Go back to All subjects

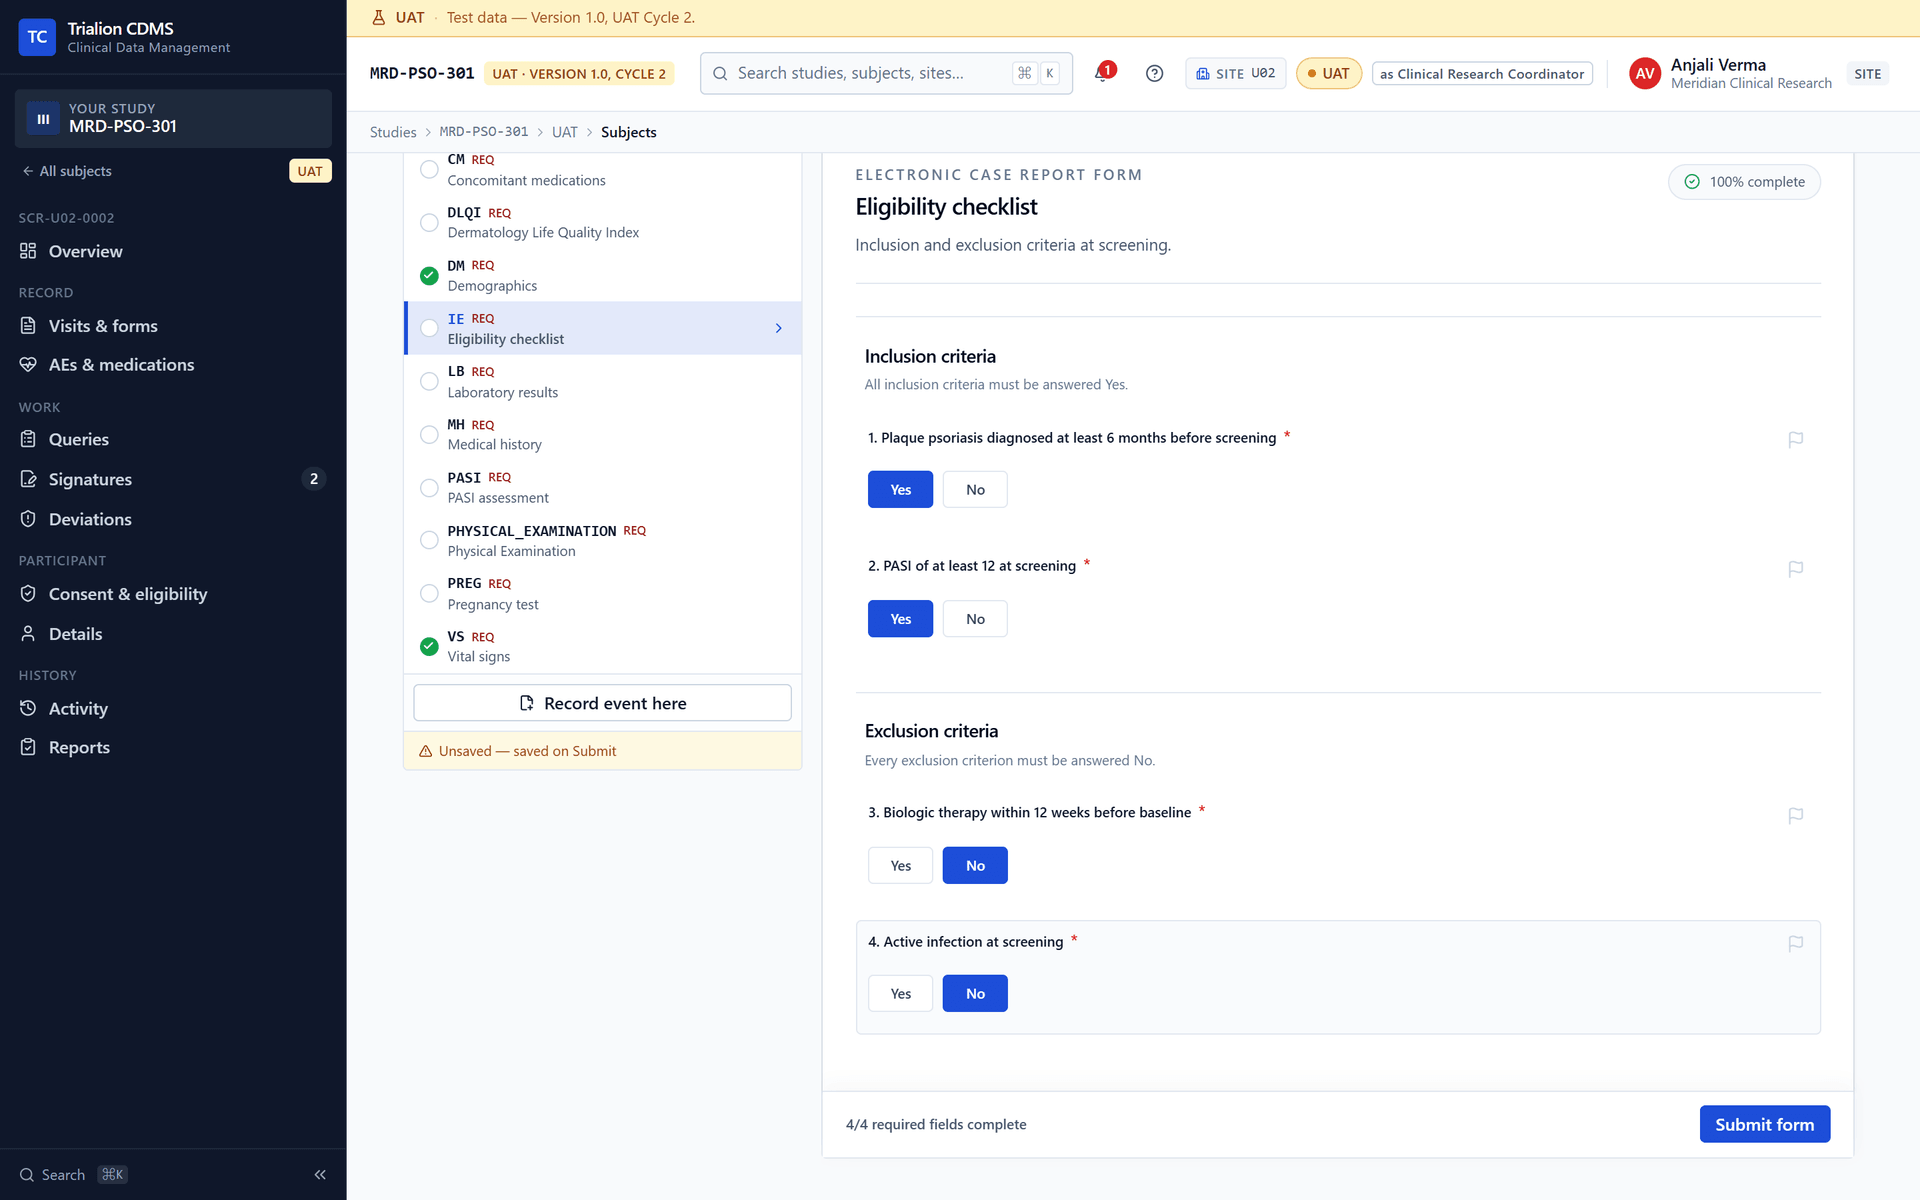(66, 171)
